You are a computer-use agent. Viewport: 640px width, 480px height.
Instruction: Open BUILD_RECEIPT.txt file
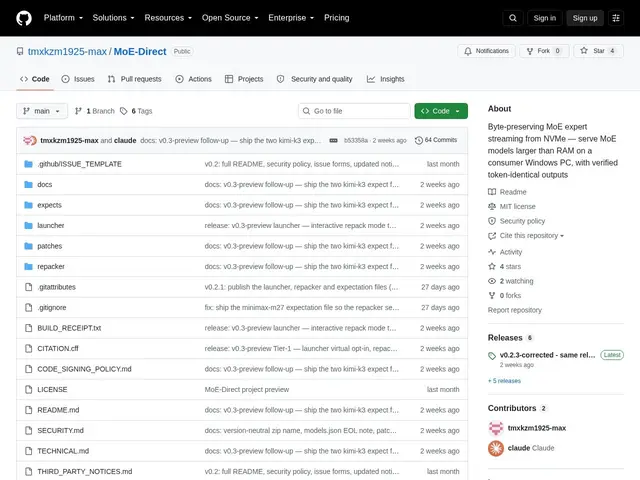pyautogui.click(x=69, y=328)
